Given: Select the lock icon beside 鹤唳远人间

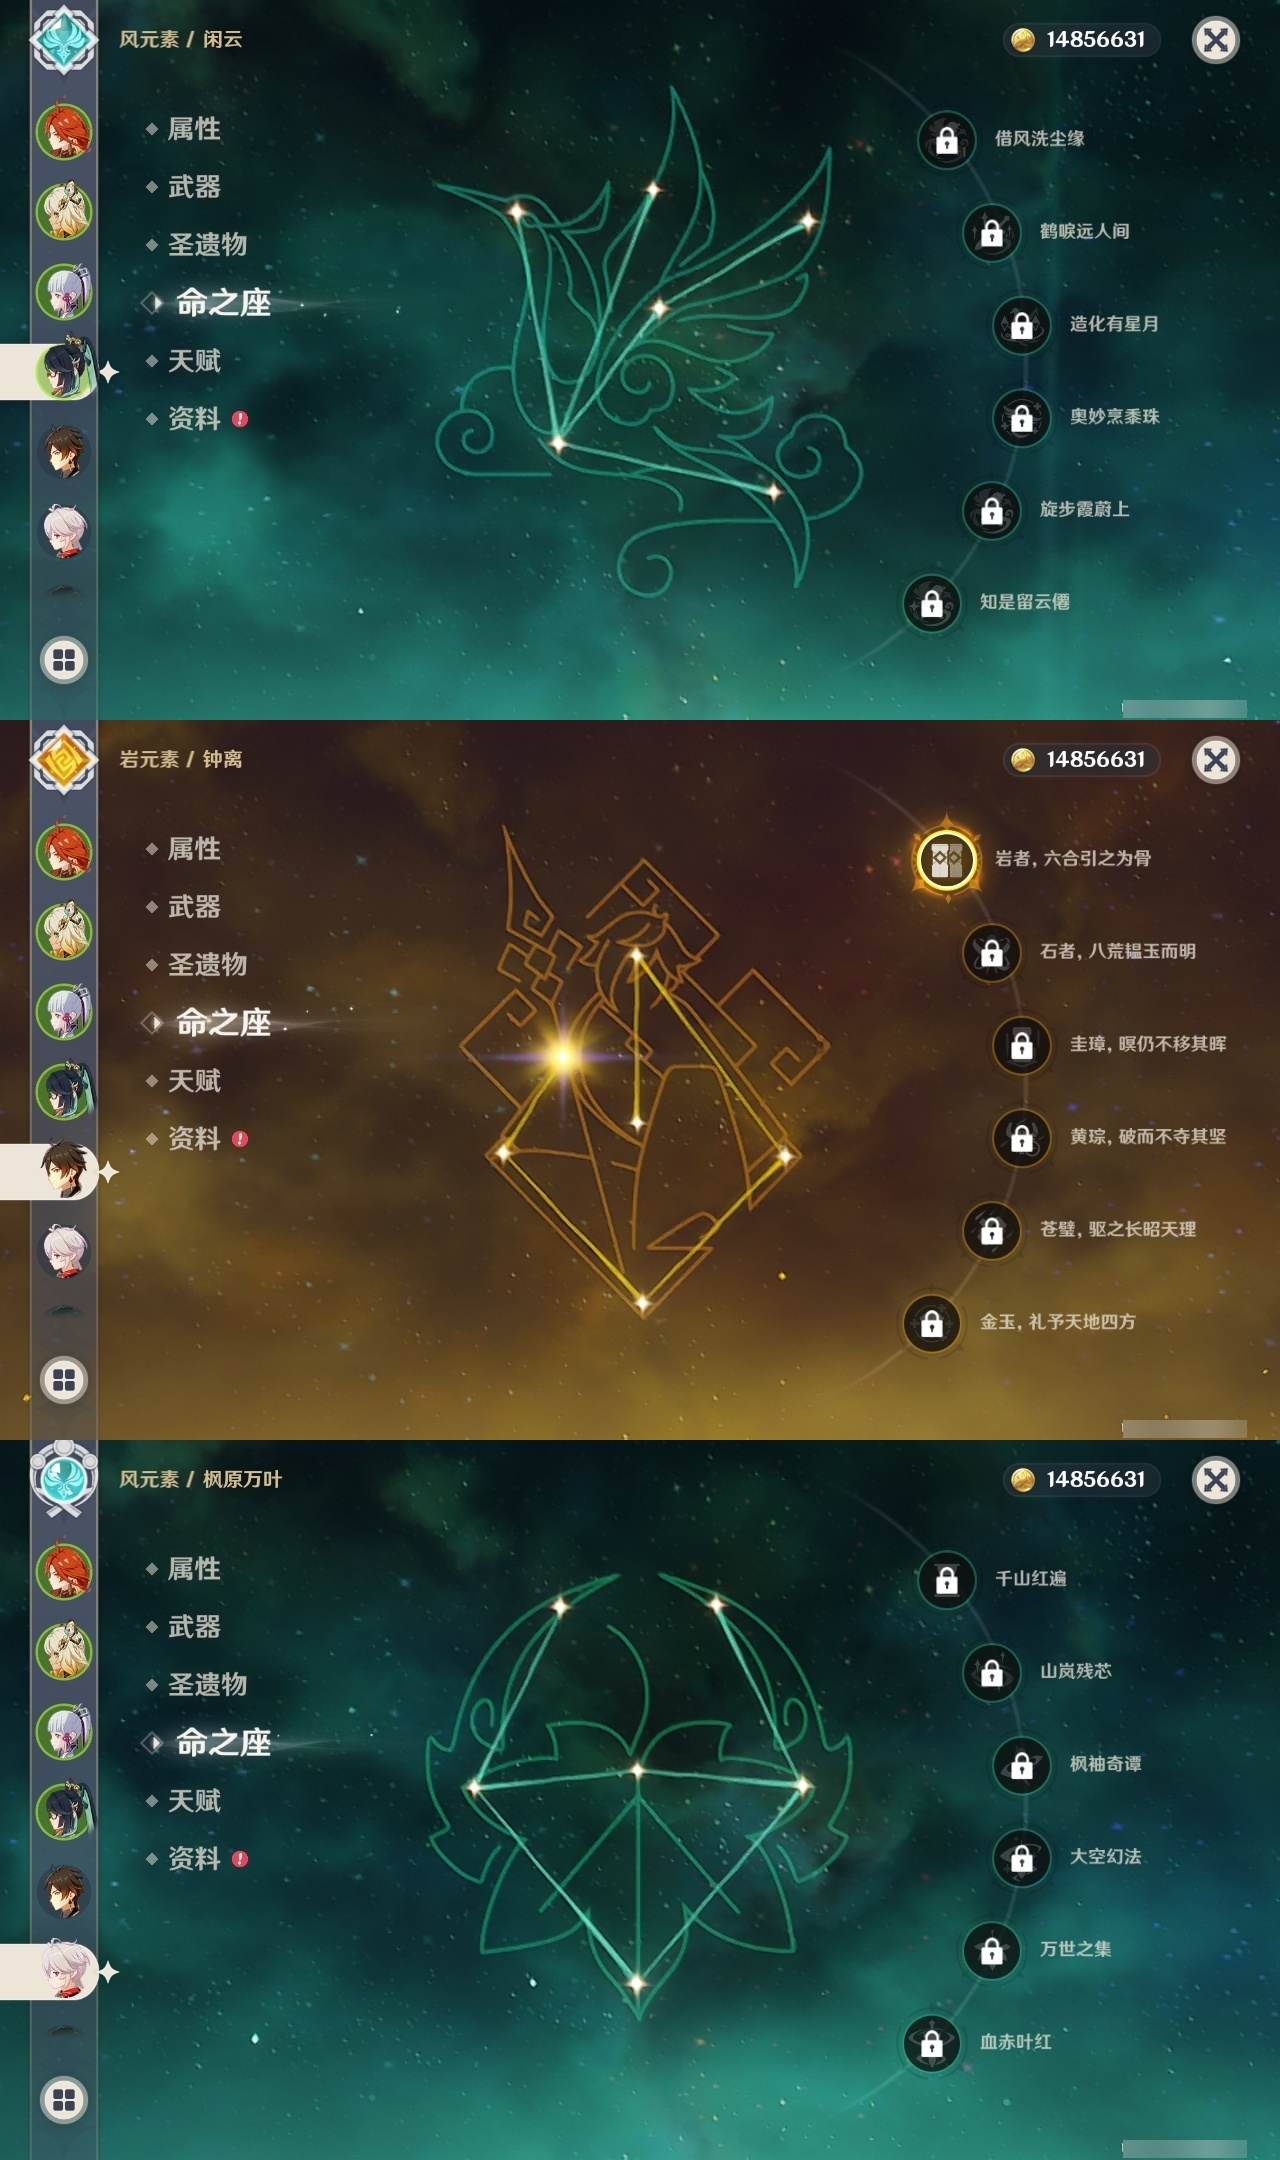Looking at the screenshot, I should tap(991, 232).
